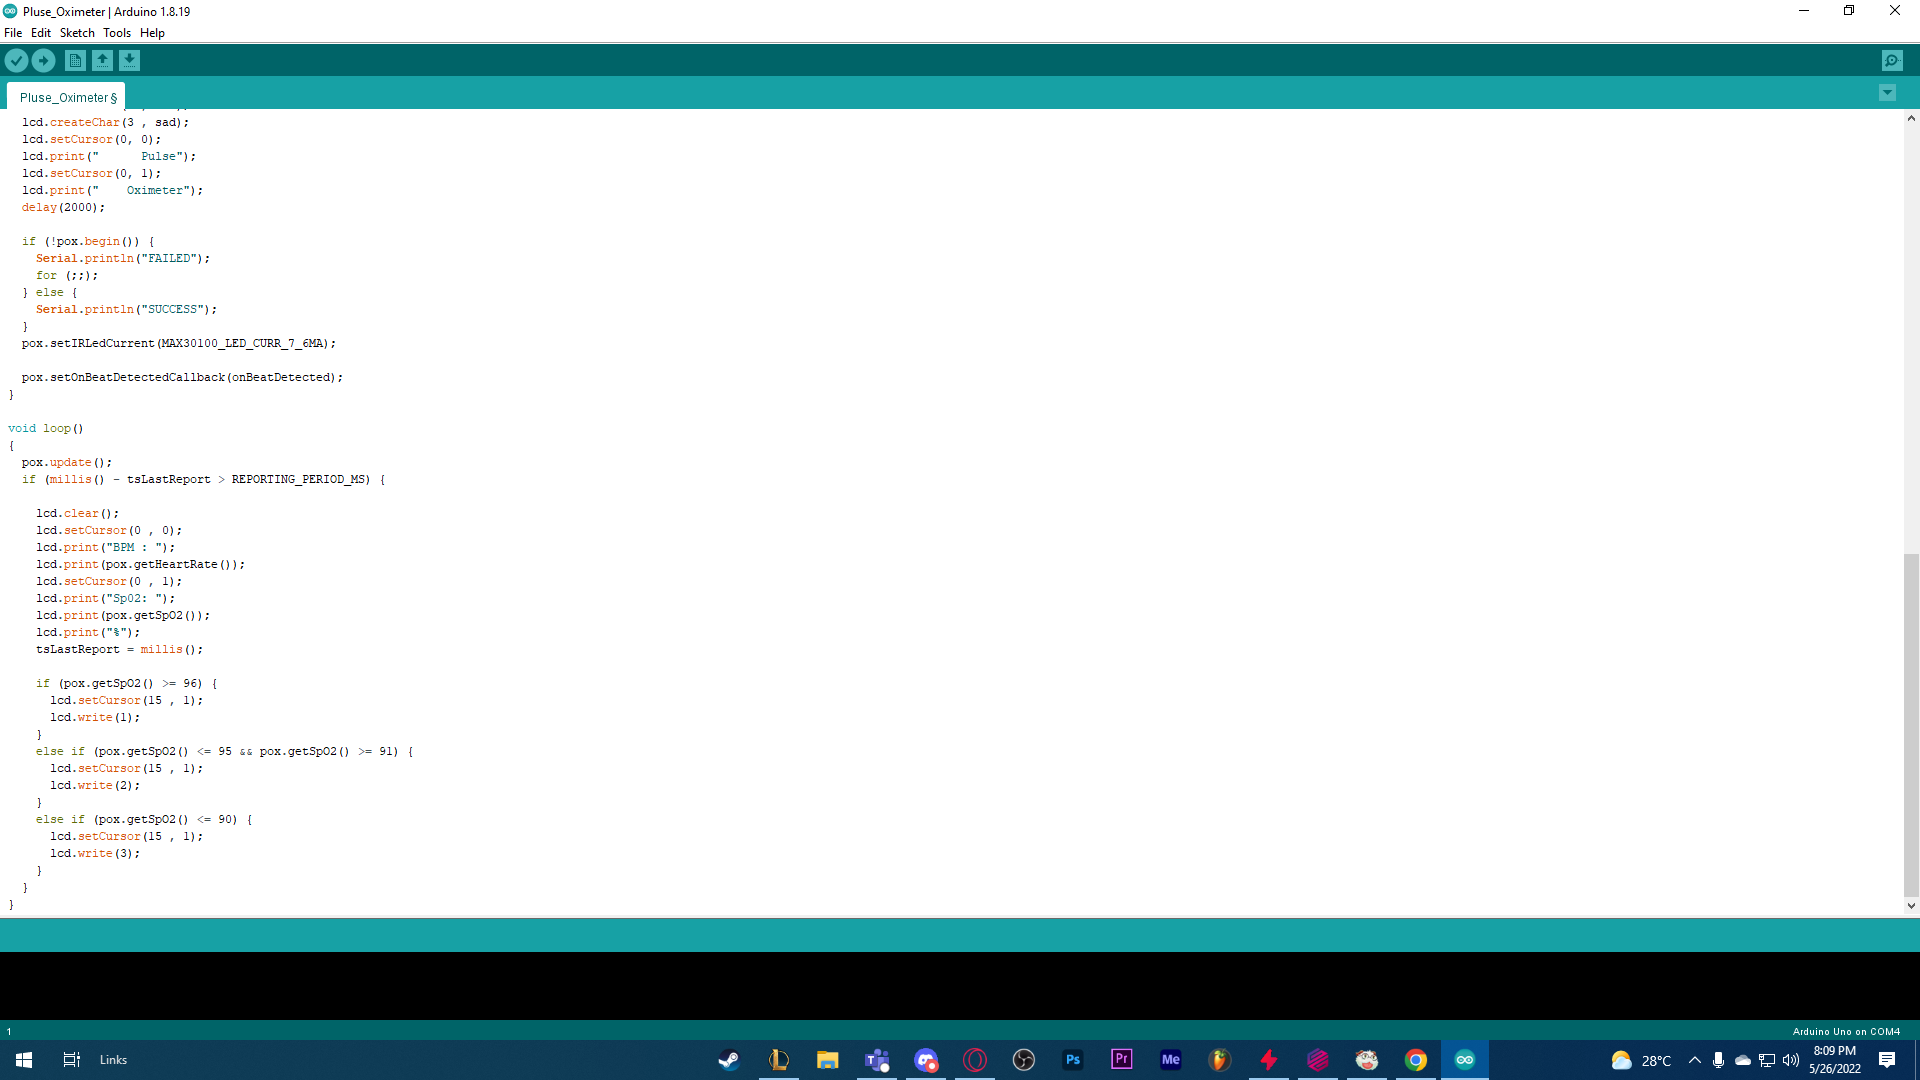
Task: Click the Links toolbar label on taskbar
Action: click(113, 1060)
